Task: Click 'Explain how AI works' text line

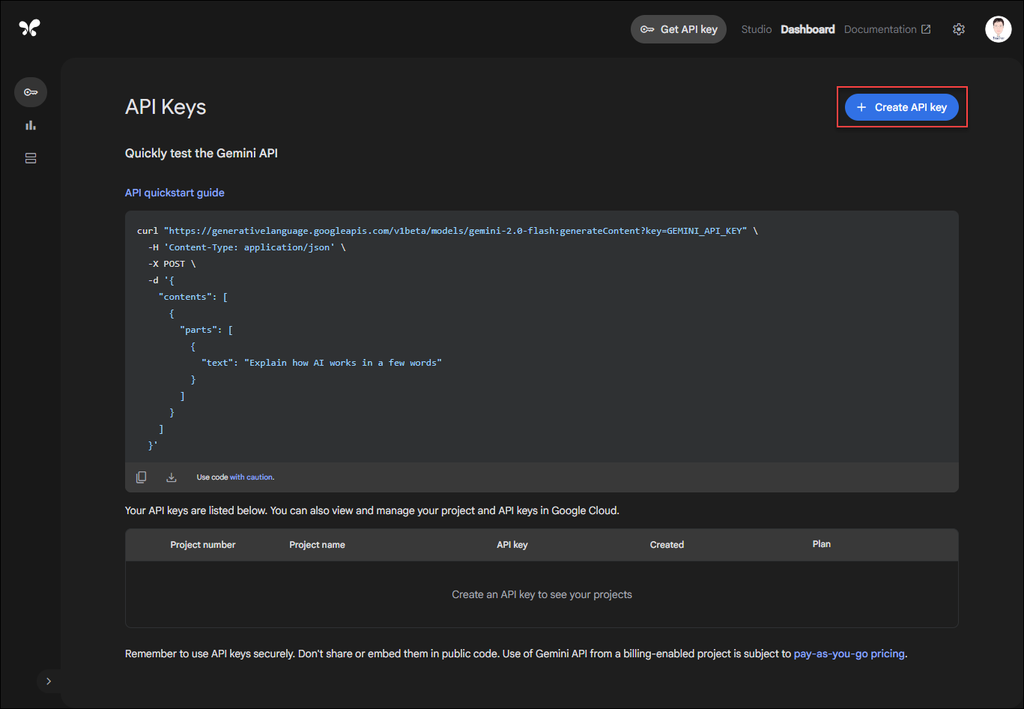Action: (x=321, y=362)
